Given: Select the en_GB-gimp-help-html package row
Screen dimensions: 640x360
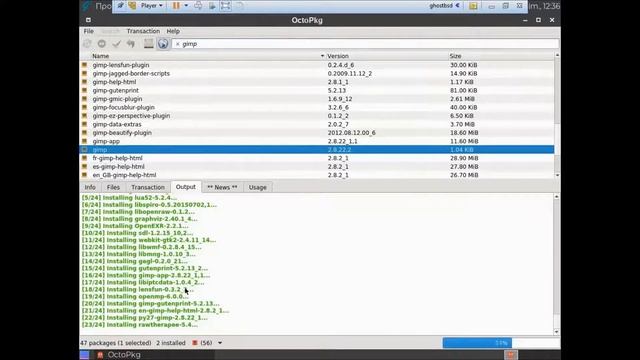Looking at the screenshot, I should [317, 175].
